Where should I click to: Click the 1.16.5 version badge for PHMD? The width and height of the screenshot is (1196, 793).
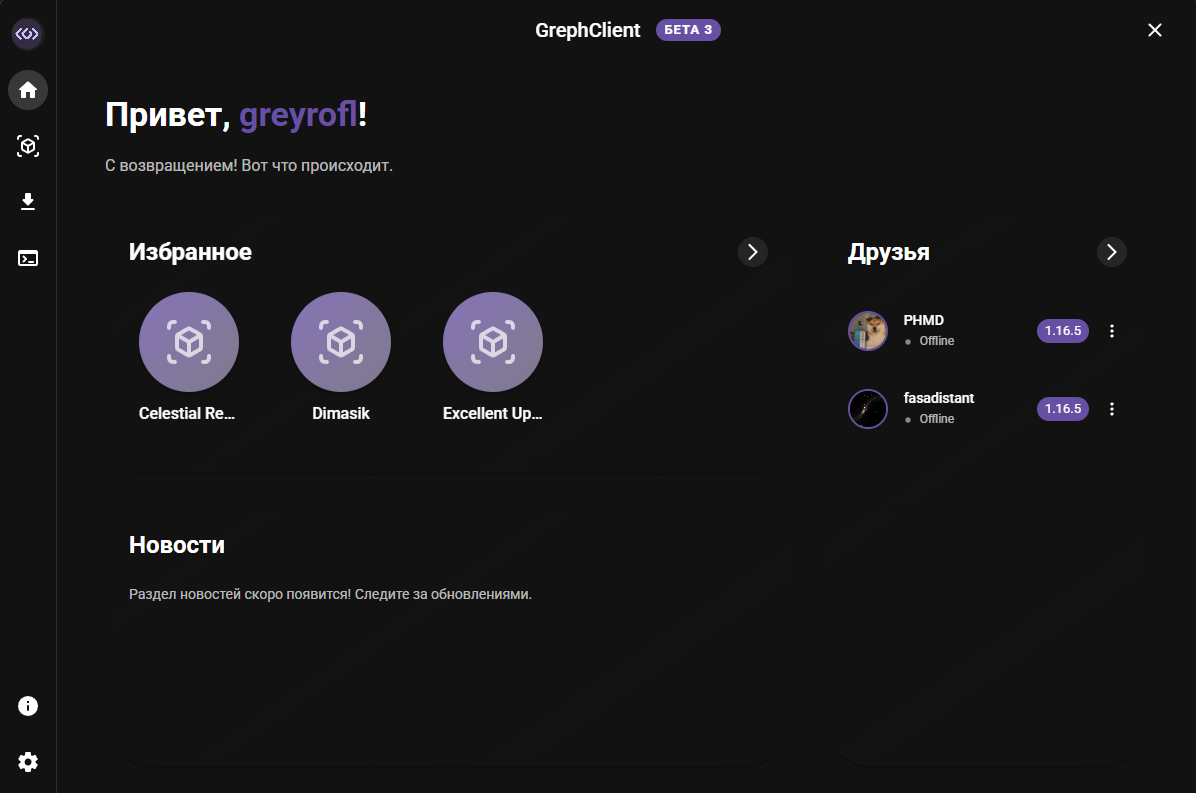click(1062, 331)
